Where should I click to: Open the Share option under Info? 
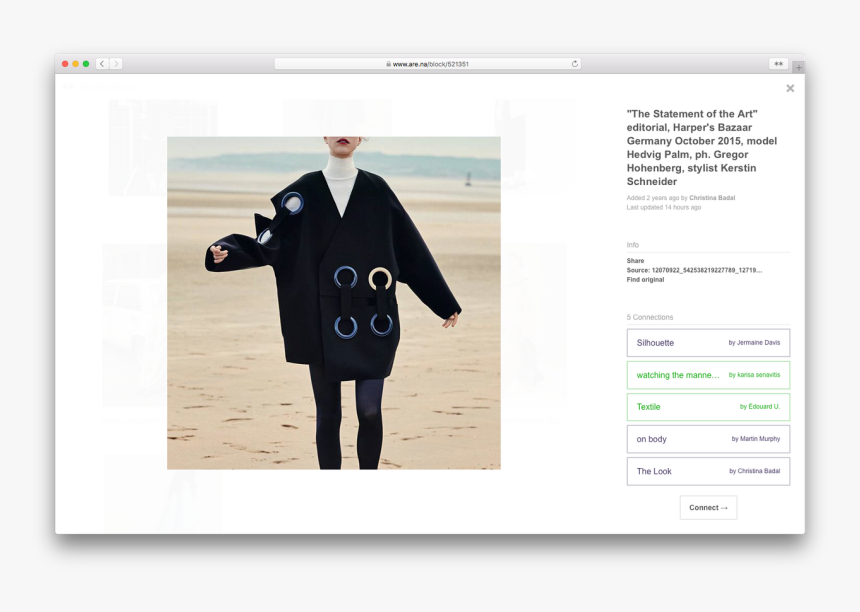[x=635, y=261]
